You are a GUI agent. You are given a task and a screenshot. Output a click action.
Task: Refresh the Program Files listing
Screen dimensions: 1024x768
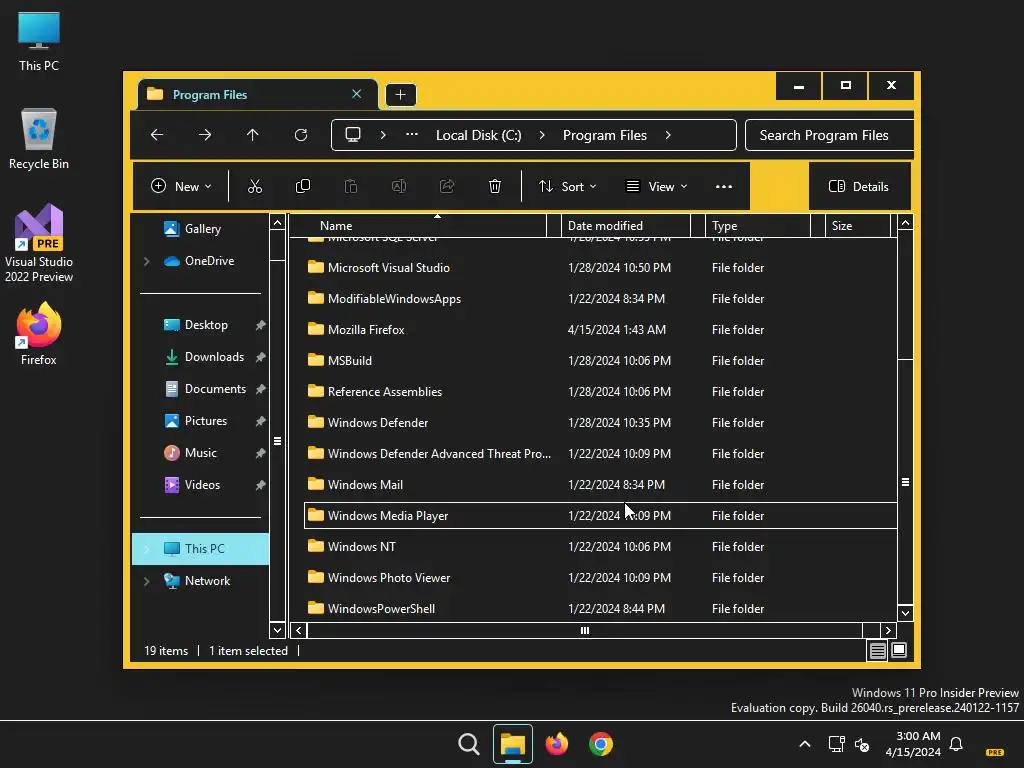301,135
